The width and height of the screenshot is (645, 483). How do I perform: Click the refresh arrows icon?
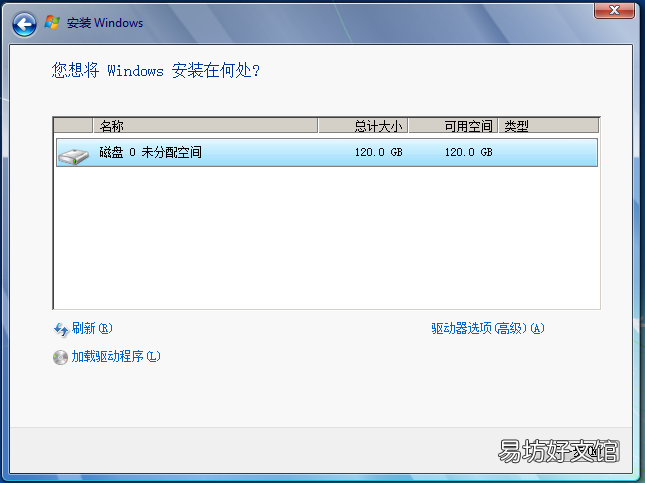[x=61, y=330]
